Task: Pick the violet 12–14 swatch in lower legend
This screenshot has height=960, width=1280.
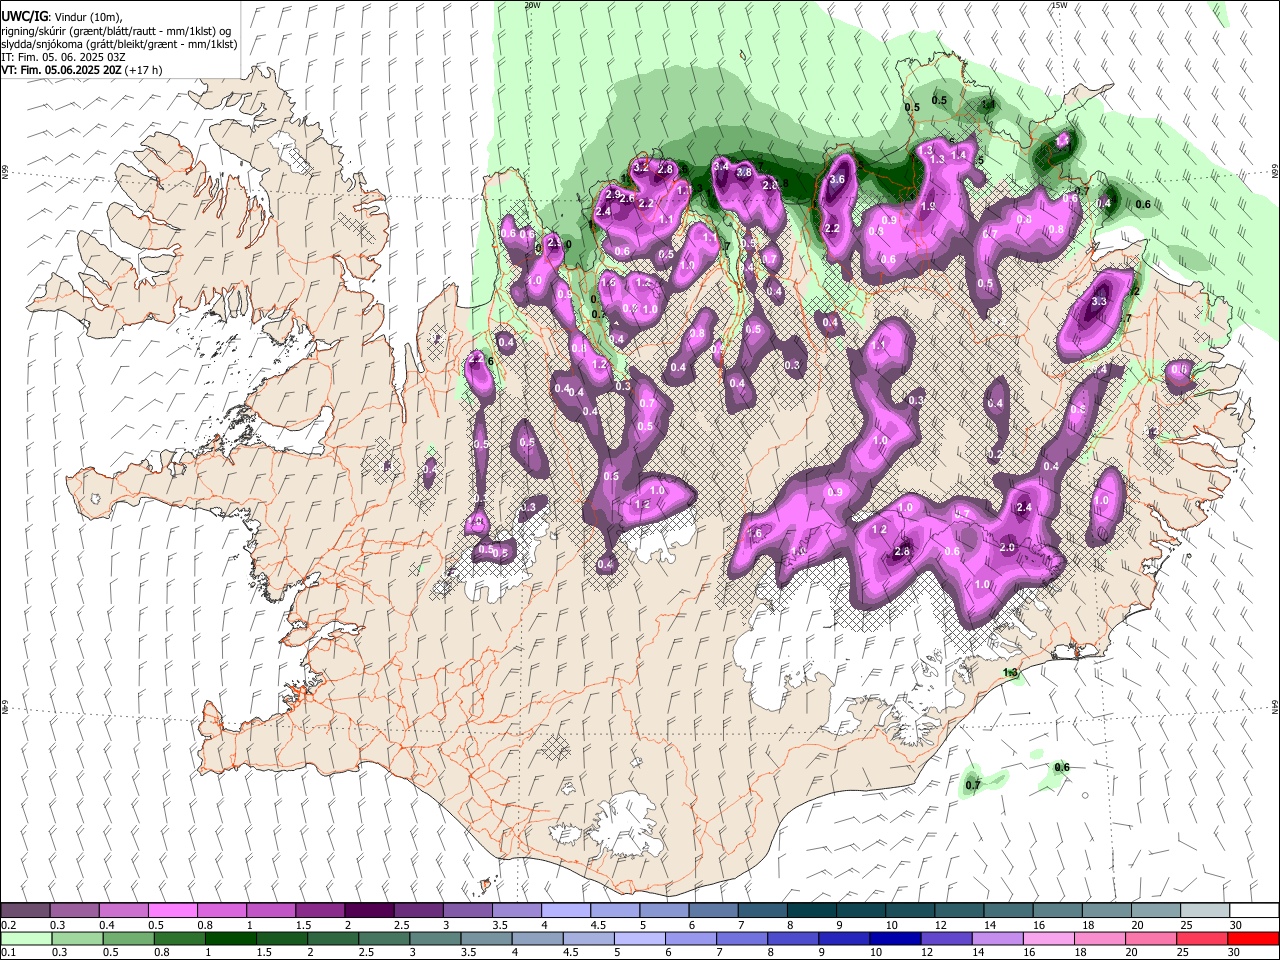Action: coord(945,939)
